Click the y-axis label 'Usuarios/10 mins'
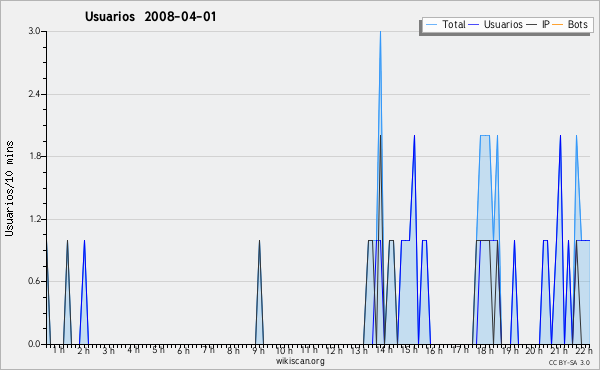 pos(9,189)
